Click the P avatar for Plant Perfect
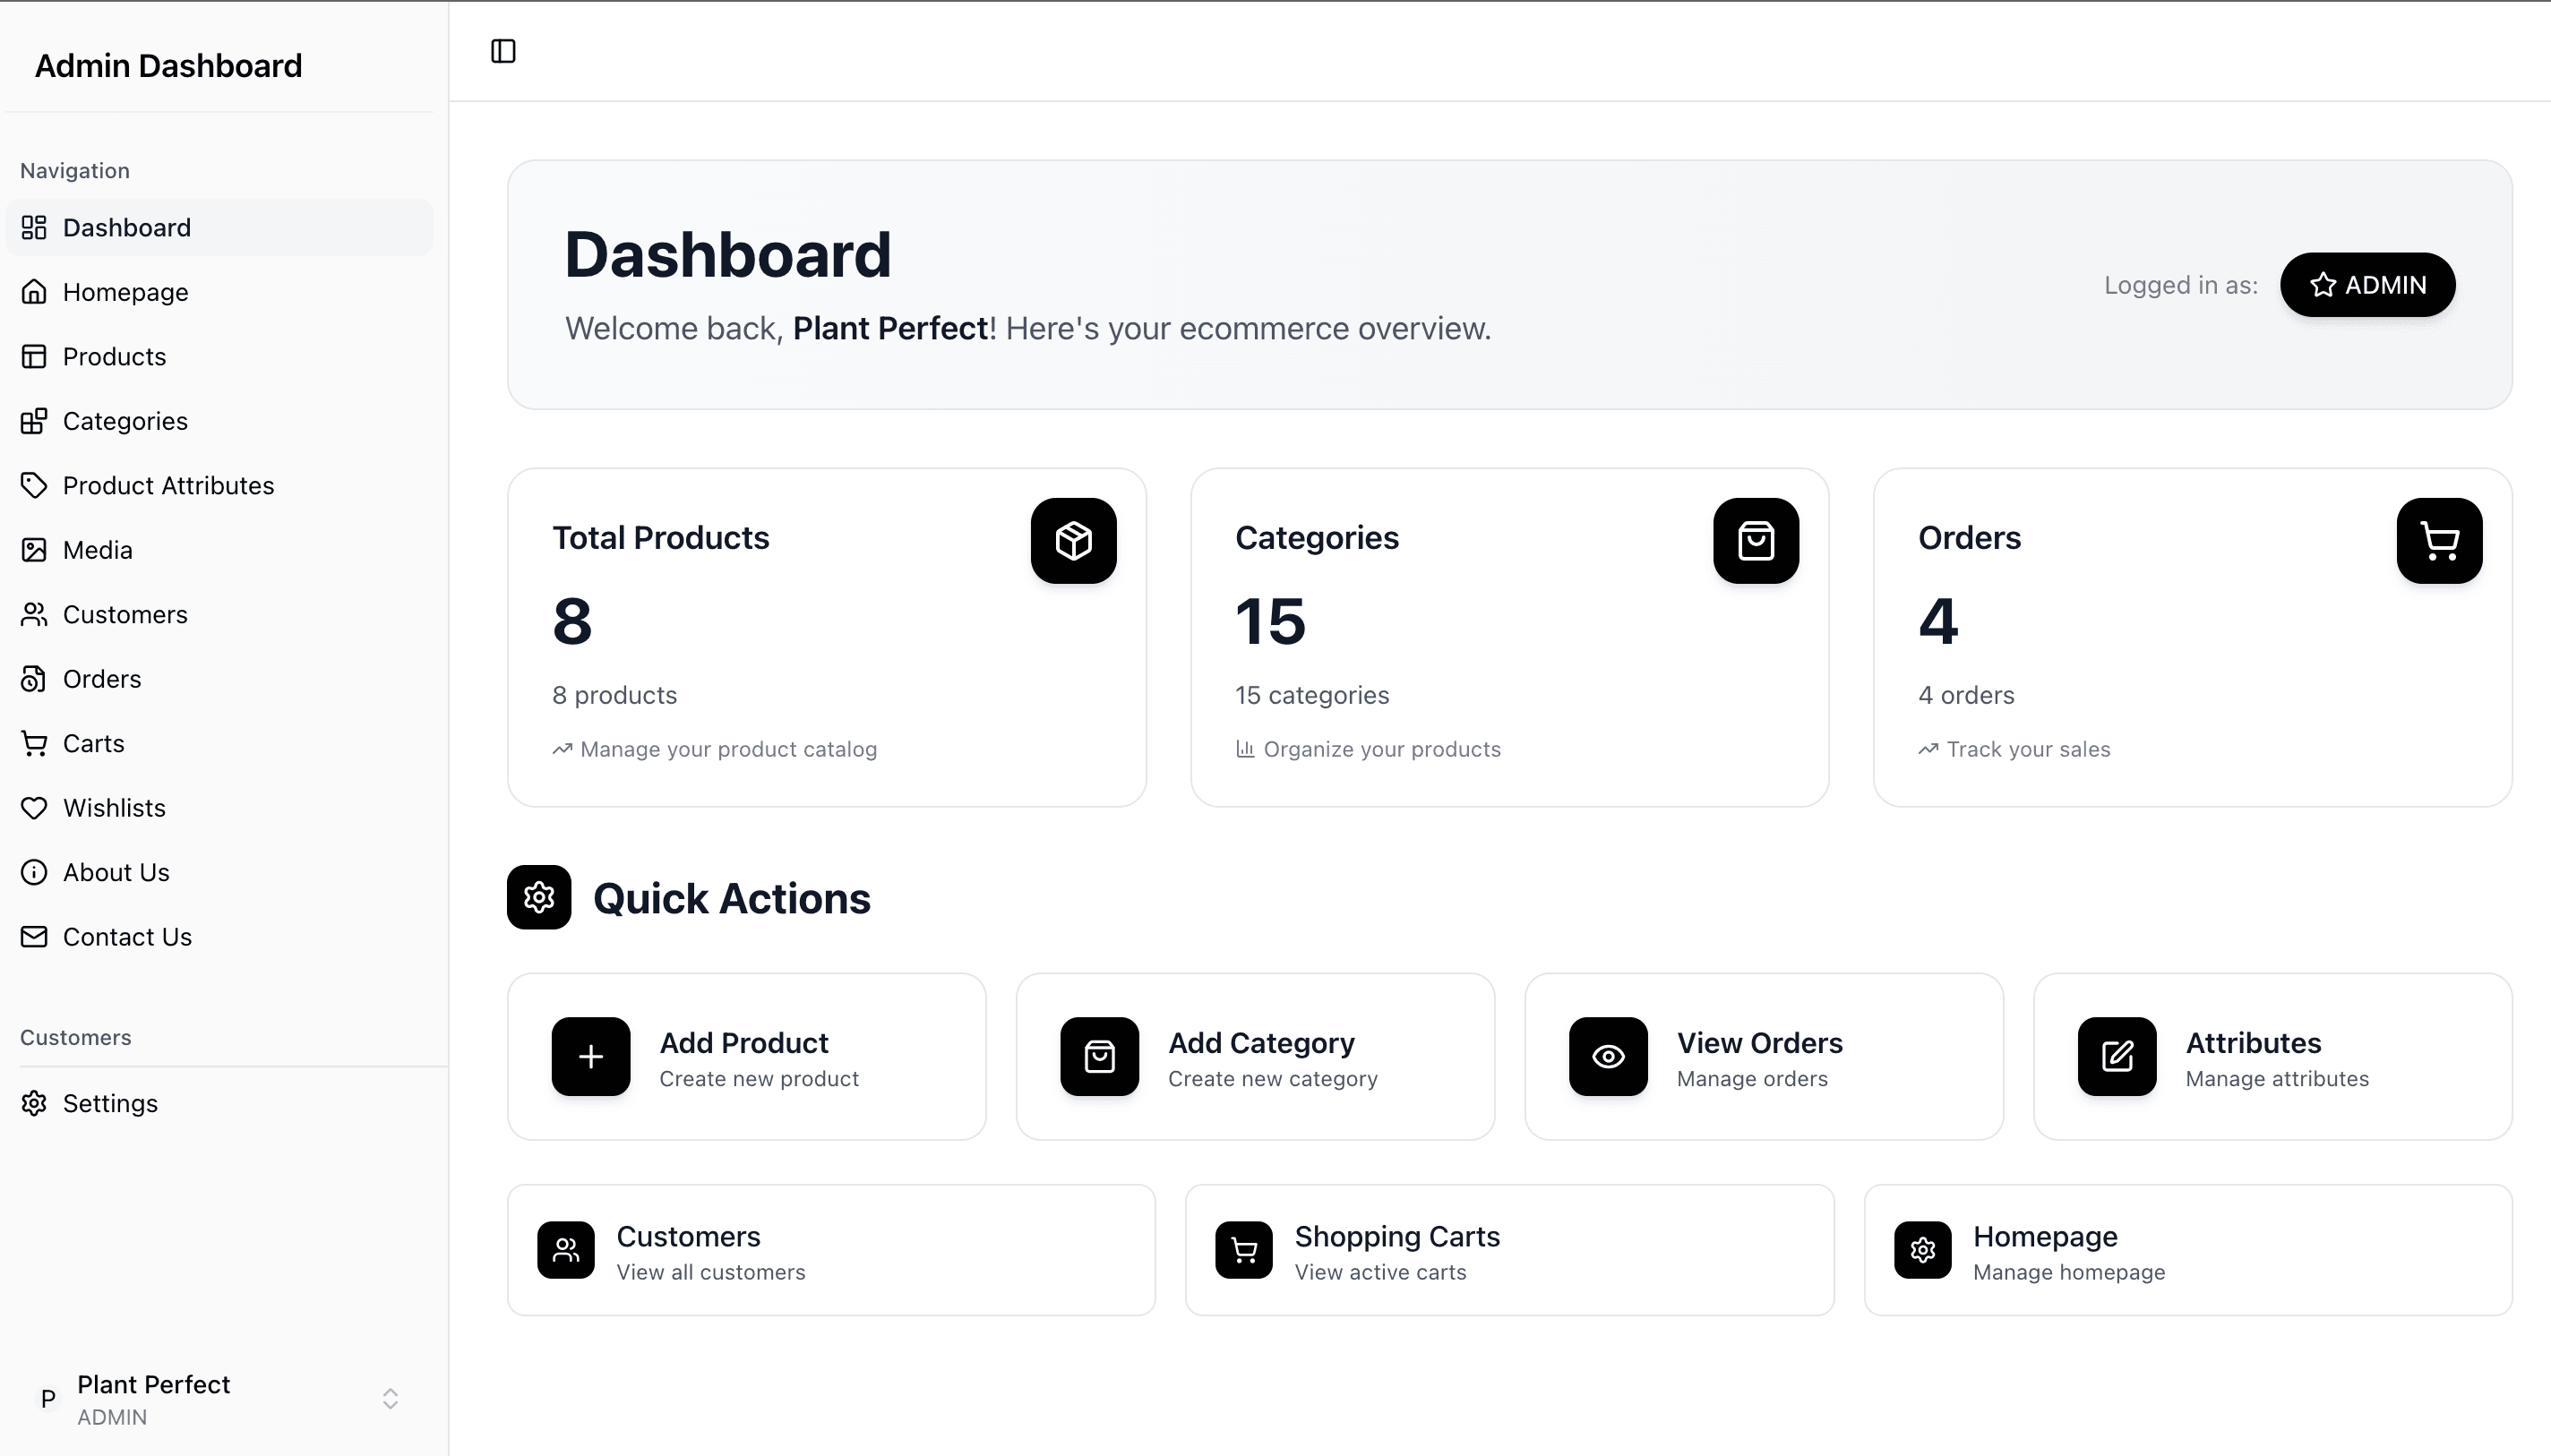2551x1456 pixels. coord(47,1399)
